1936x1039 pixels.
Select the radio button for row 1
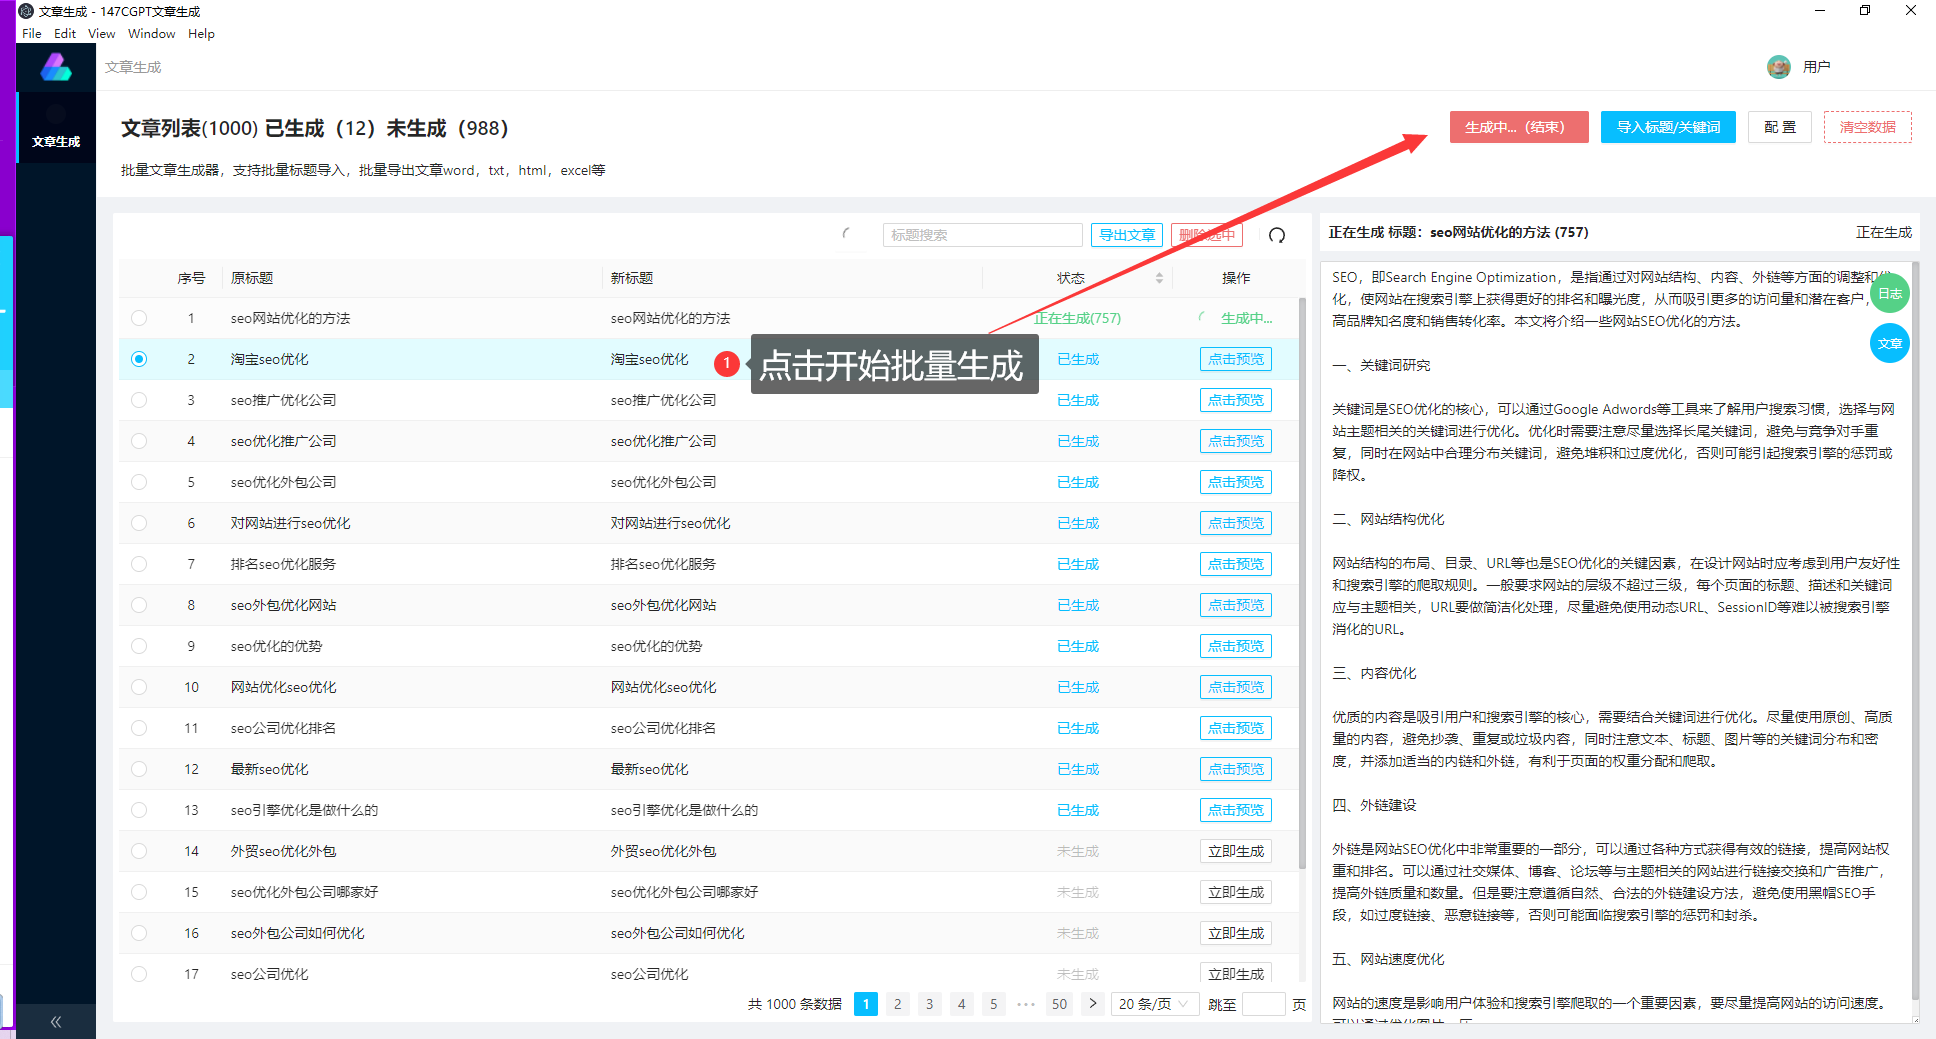(x=139, y=318)
